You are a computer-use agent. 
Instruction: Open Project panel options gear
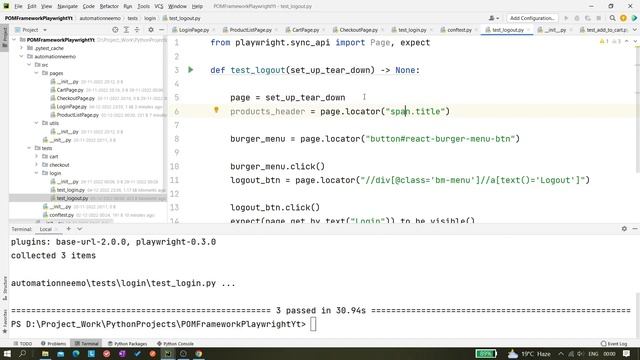point(151,30)
